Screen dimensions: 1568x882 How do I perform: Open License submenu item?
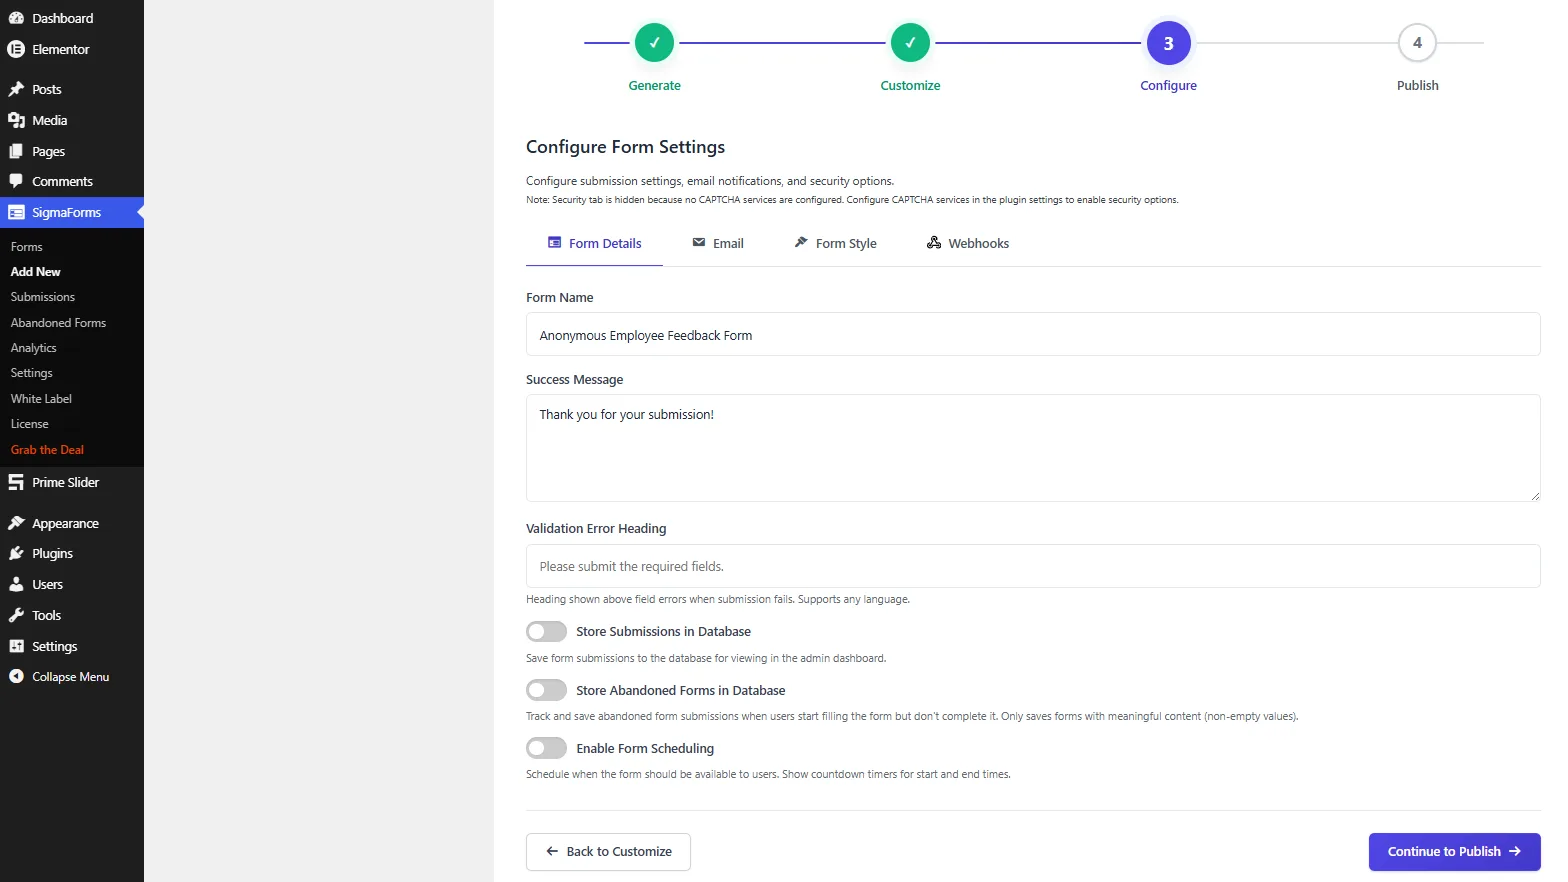30,424
